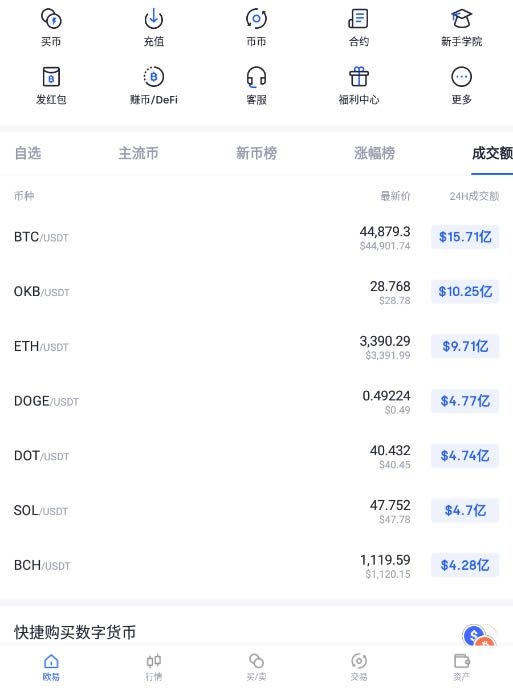Go to 行情 markets in bottom bar
The width and height of the screenshot is (513, 690).
[154, 667]
